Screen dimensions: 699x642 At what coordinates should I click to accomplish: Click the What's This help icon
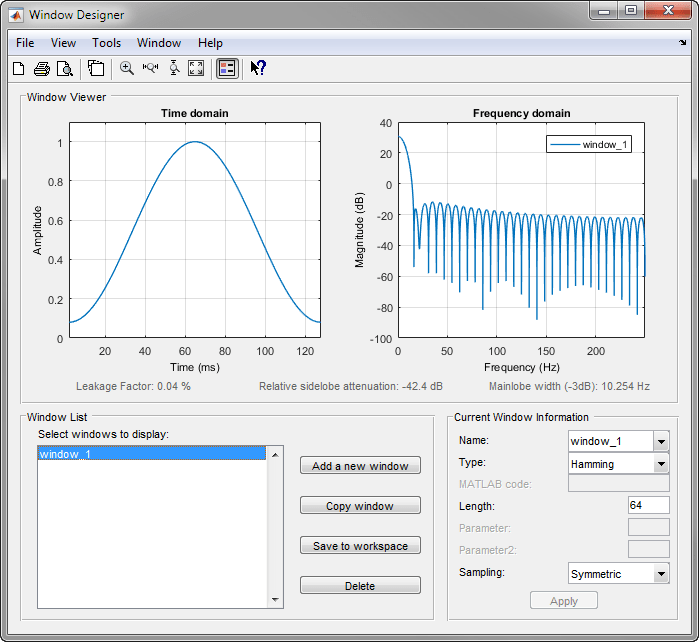coord(258,68)
